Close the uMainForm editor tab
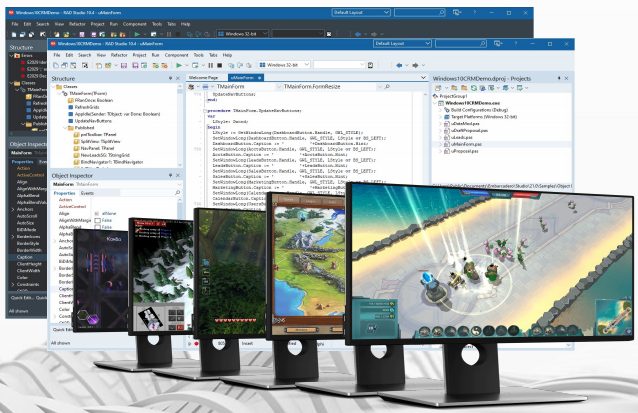The height and width of the screenshot is (413, 638). pos(260,77)
